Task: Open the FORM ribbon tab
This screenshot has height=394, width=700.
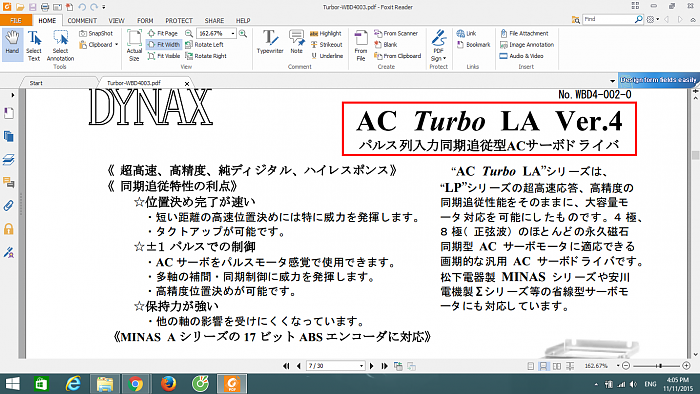Action: (x=145, y=21)
